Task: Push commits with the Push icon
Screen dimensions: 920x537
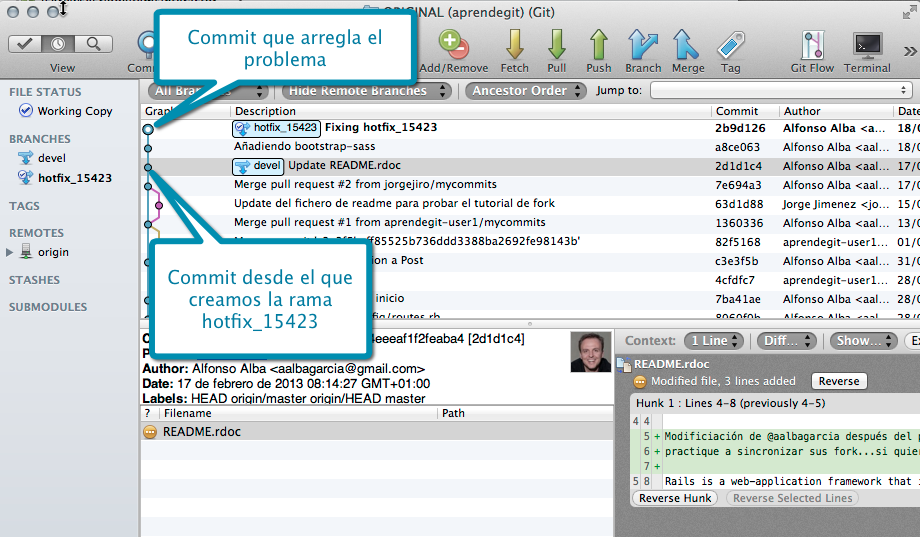Action: pyautogui.click(x=599, y=47)
